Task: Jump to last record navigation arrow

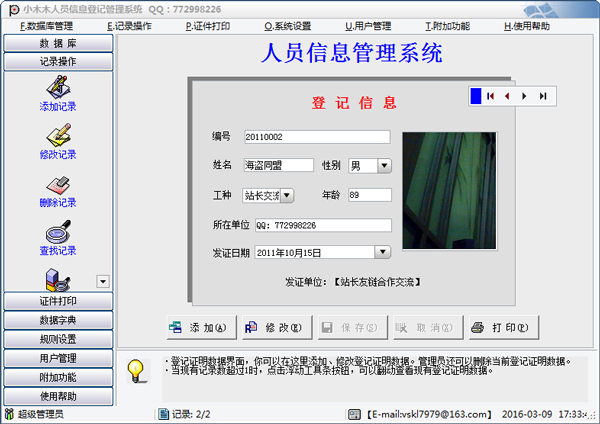Action: (542, 96)
